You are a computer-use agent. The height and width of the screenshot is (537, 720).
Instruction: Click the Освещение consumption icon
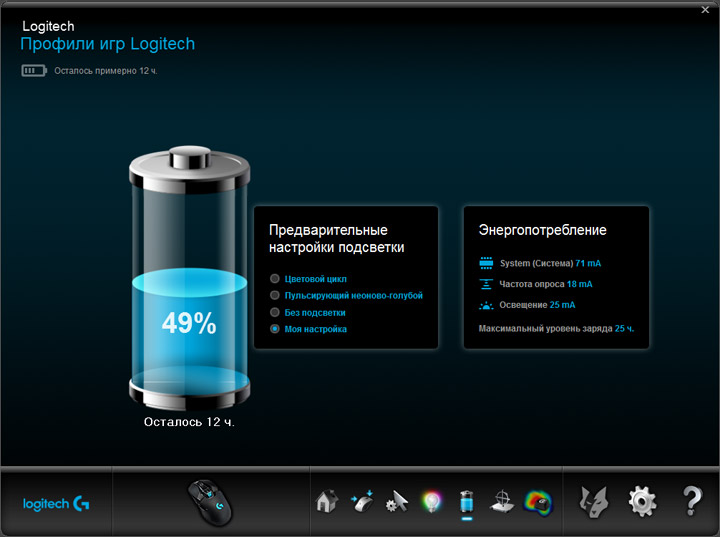486,305
